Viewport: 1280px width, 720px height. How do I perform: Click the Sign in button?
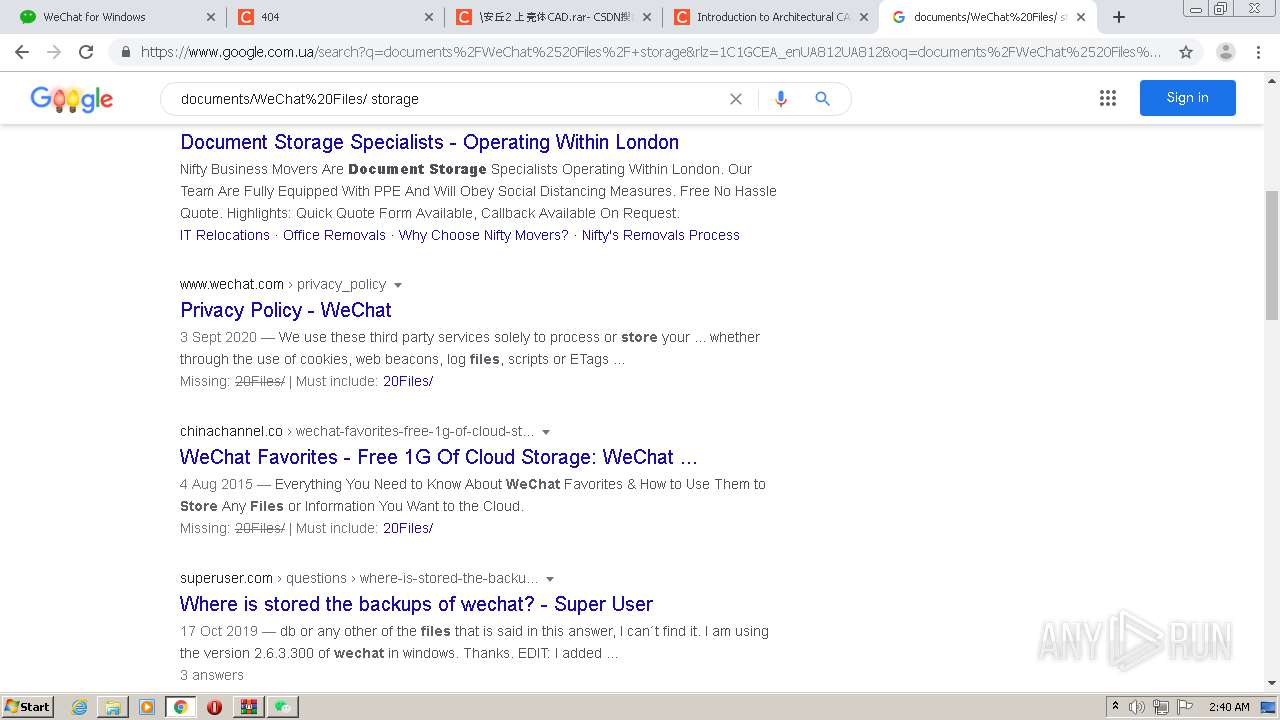(1187, 98)
